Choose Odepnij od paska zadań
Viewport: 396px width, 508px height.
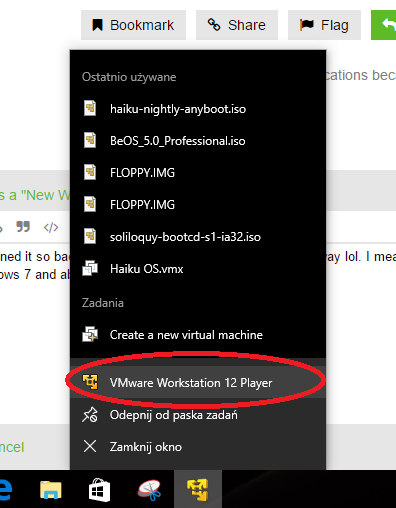[x=198, y=415]
